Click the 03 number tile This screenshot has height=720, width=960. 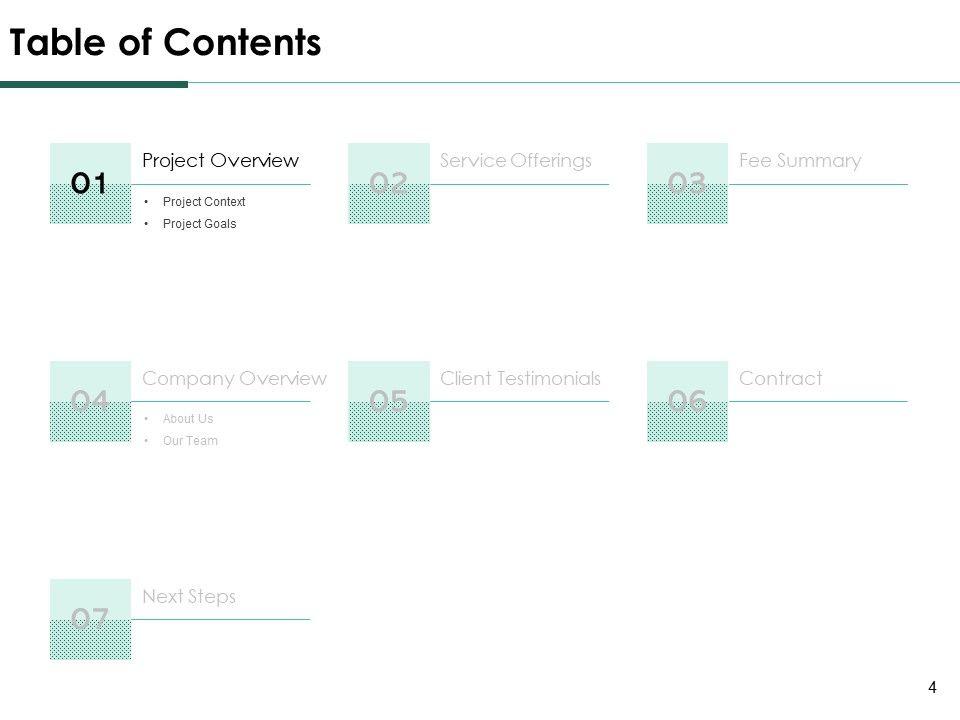(x=687, y=183)
